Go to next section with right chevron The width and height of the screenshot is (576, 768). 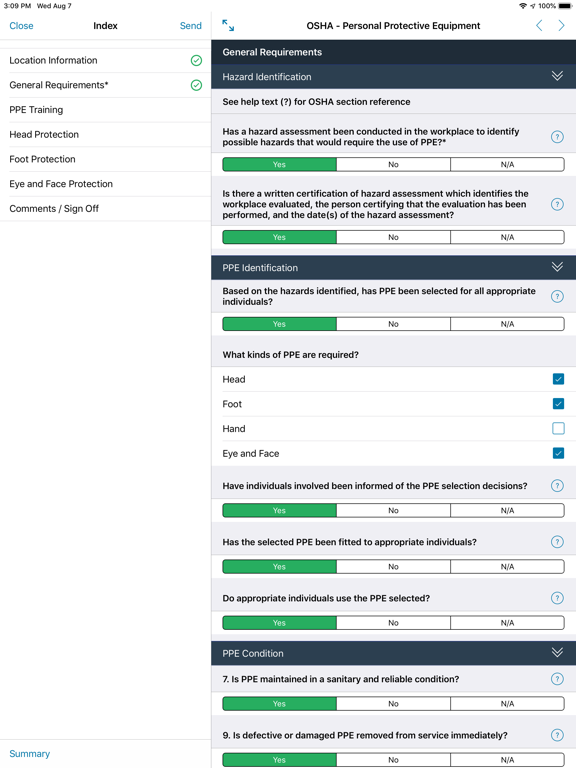(x=561, y=25)
